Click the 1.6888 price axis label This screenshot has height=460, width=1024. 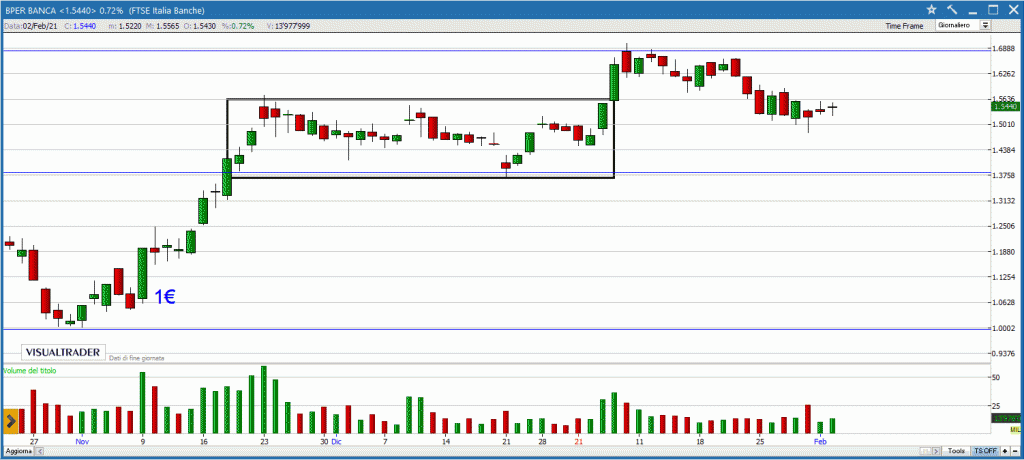tap(1006, 49)
